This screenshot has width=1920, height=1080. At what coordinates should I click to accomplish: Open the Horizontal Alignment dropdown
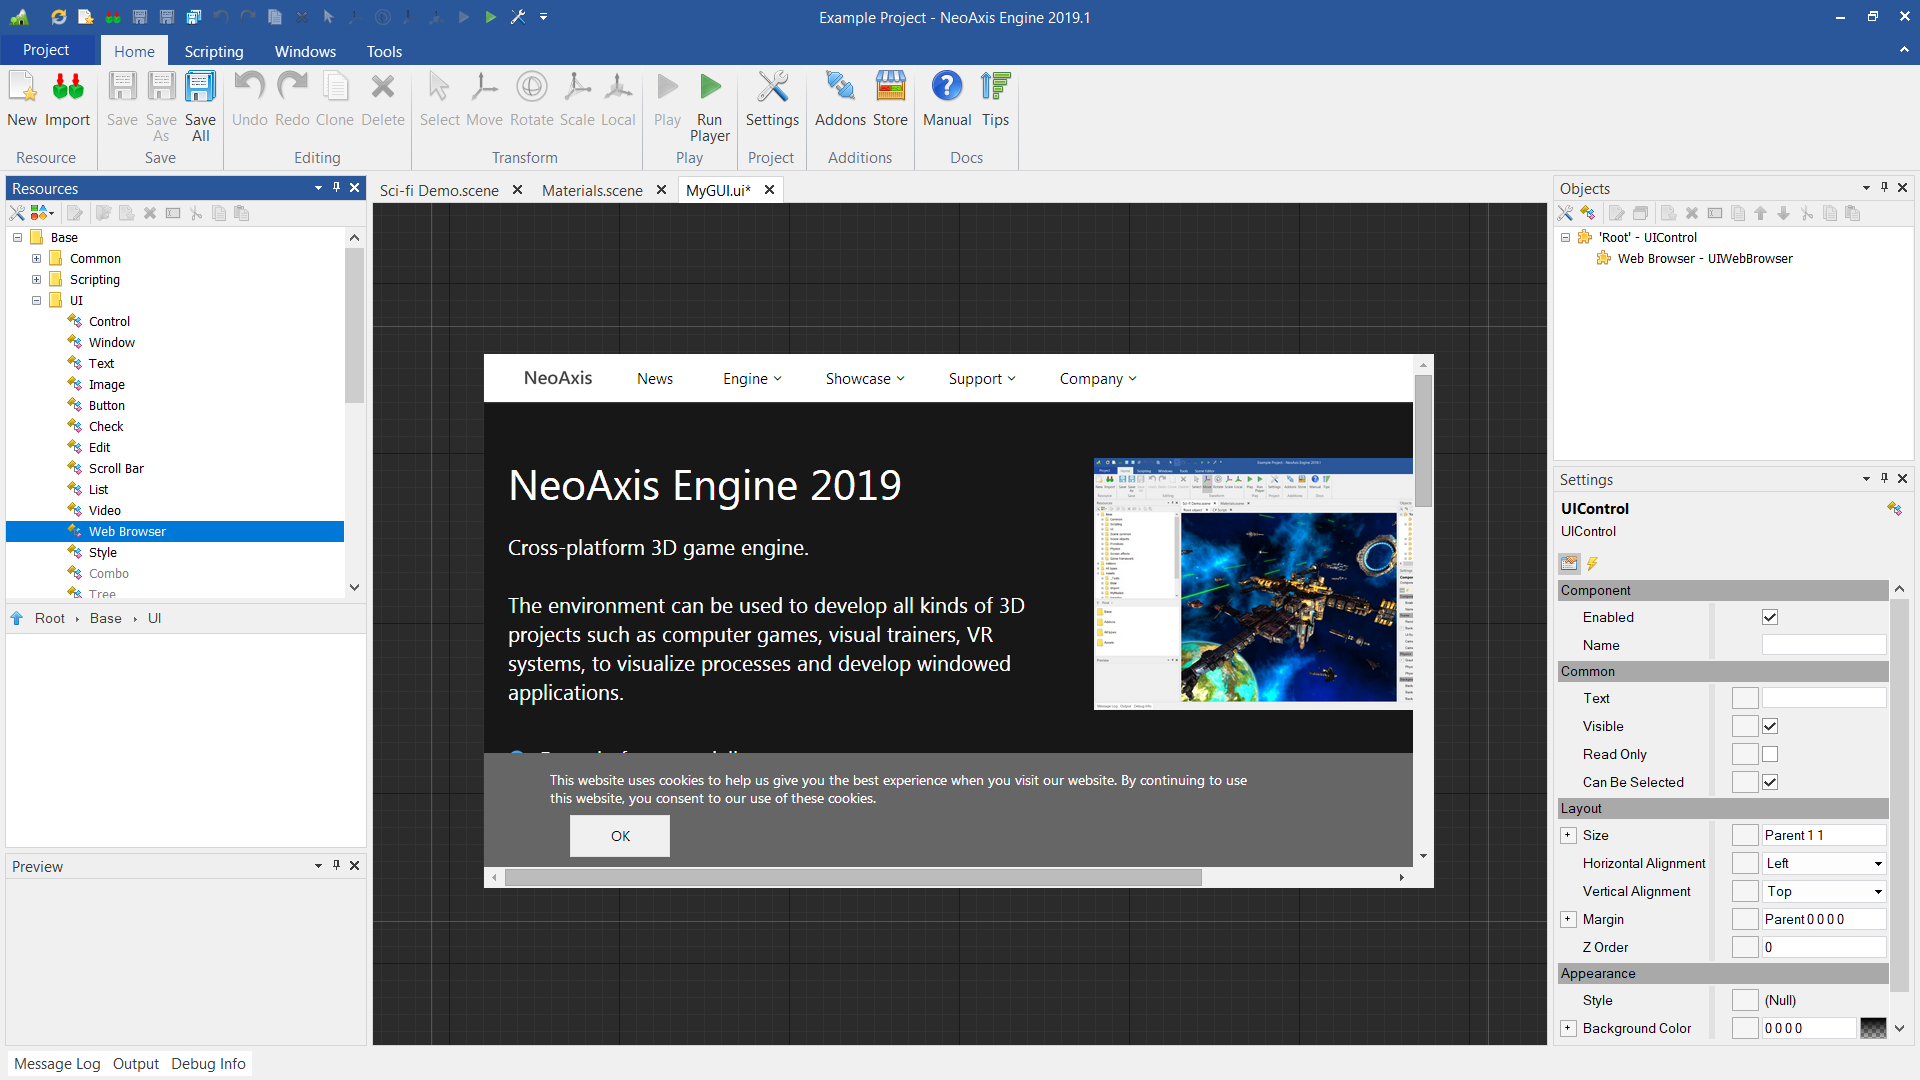(x=1877, y=864)
